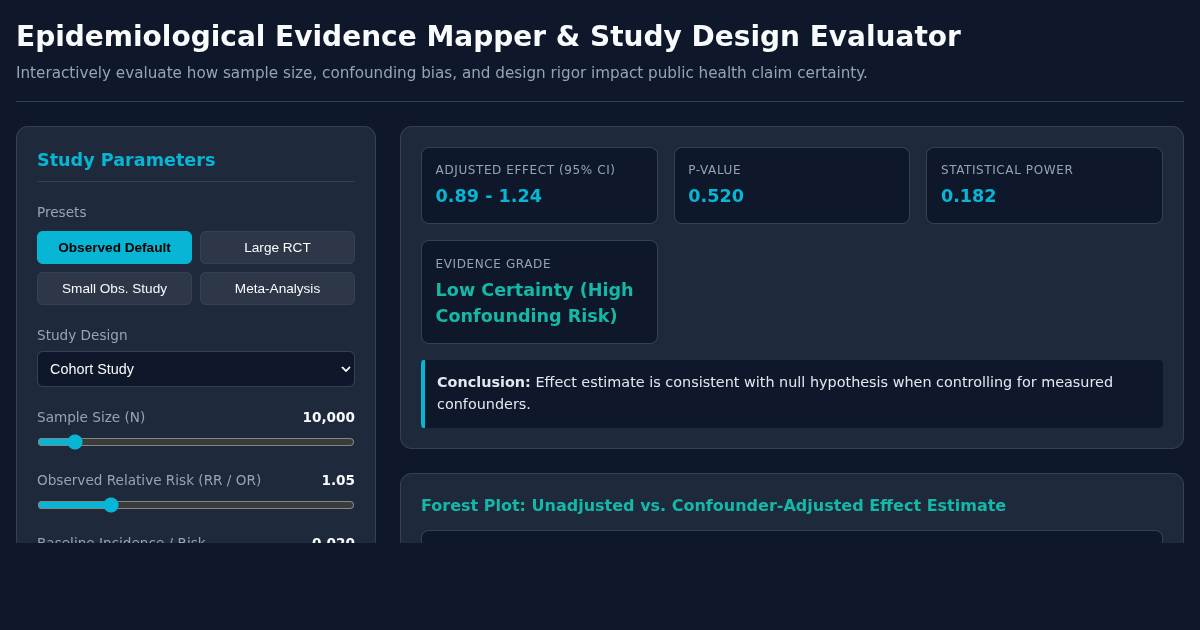Click the sample size value 10,000

[x=328, y=417]
